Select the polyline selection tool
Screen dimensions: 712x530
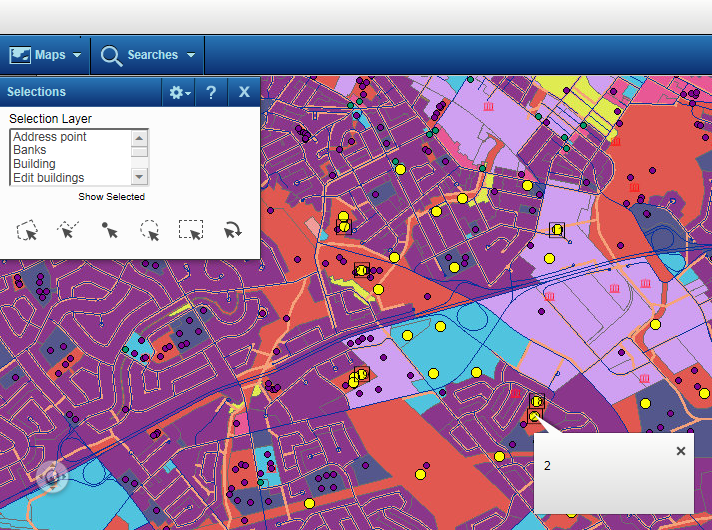point(68,230)
